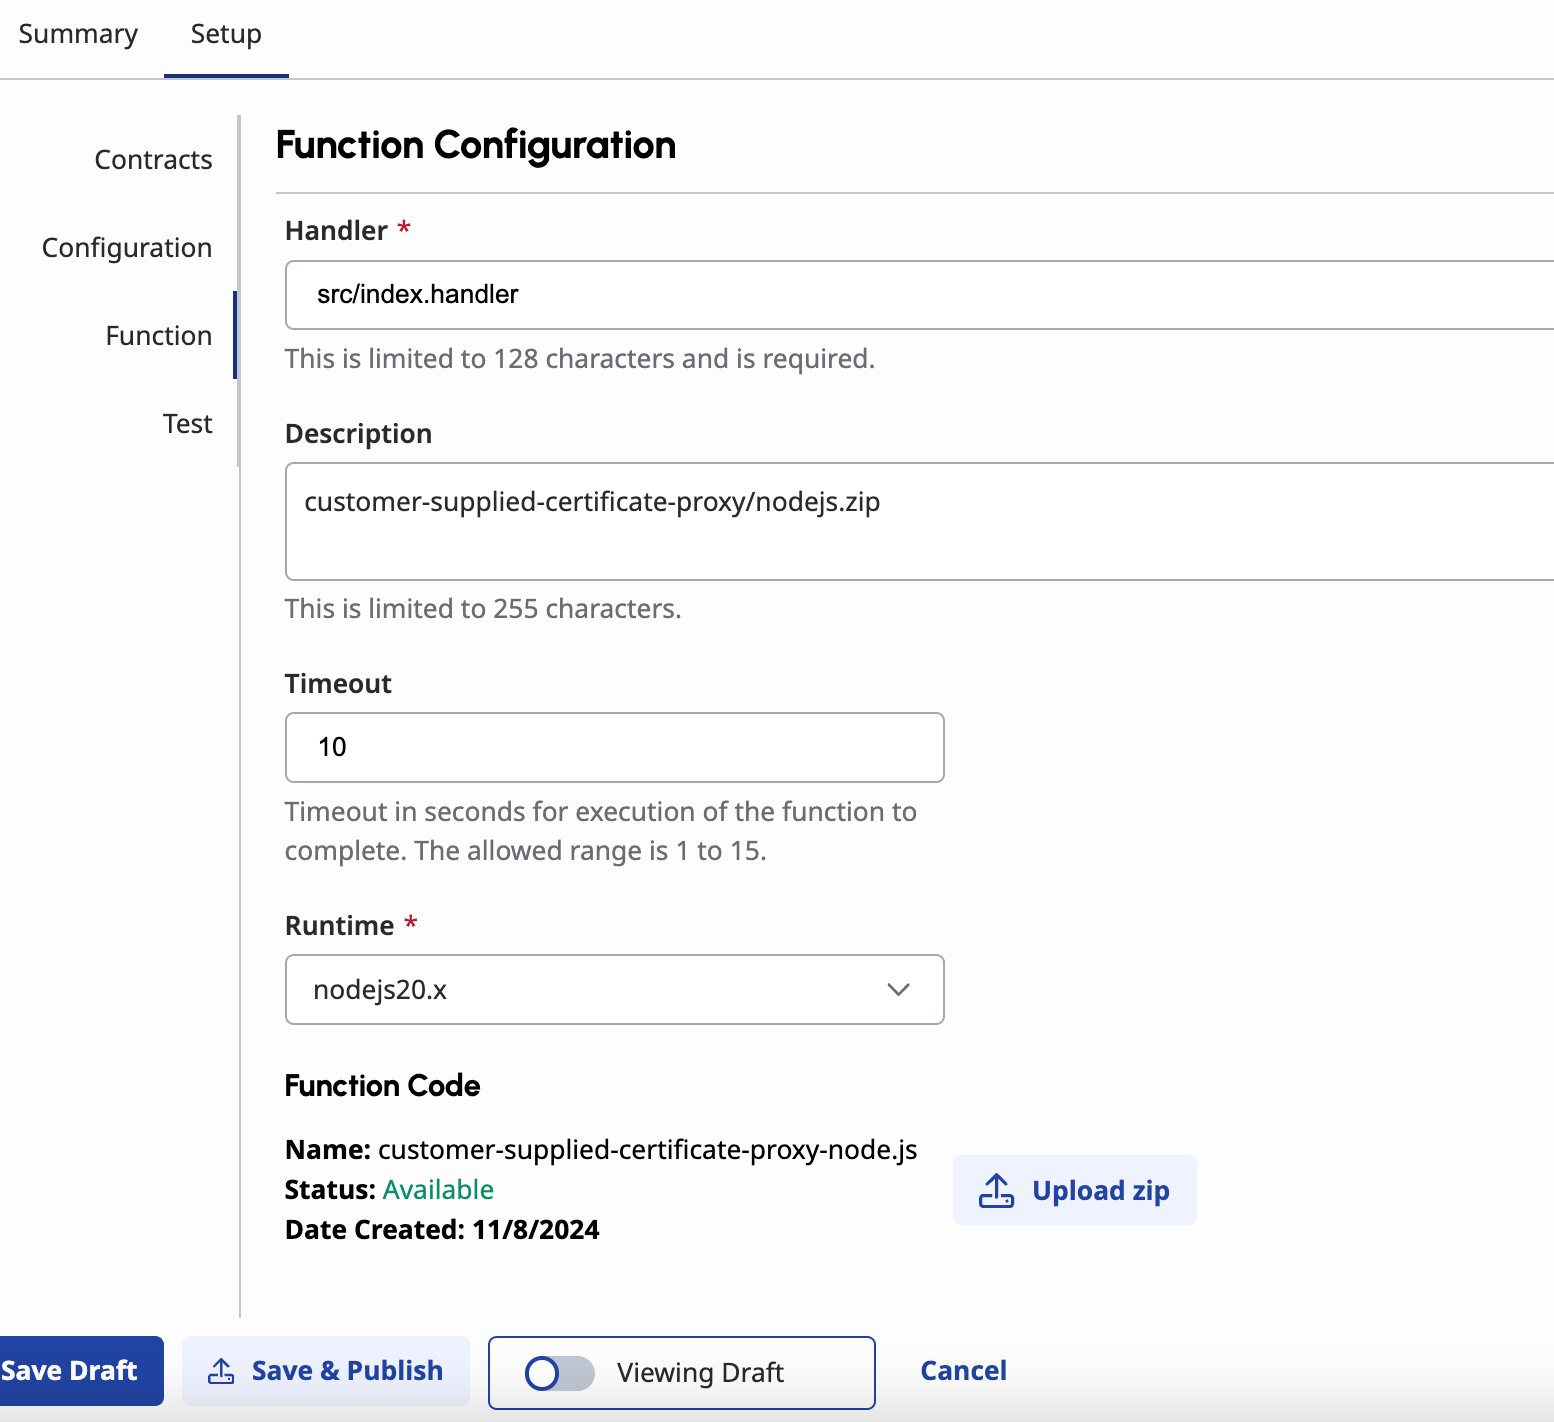Screen dimensions: 1554x1422
Task: Select Function in the side navigation
Action: tap(159, 336)
